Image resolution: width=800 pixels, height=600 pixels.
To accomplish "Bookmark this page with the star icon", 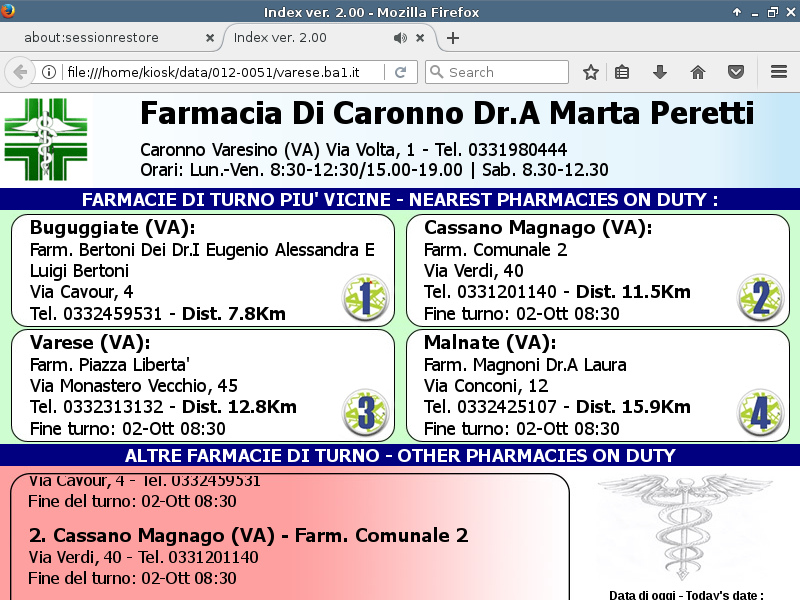I will [x=591, y=72].
